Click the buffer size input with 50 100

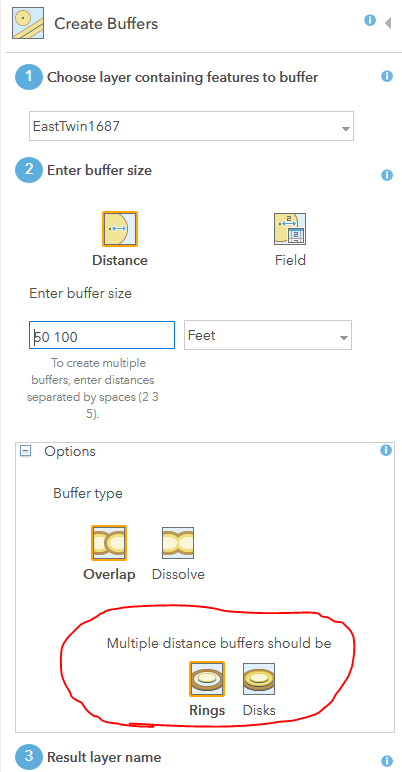pos(102,335)
